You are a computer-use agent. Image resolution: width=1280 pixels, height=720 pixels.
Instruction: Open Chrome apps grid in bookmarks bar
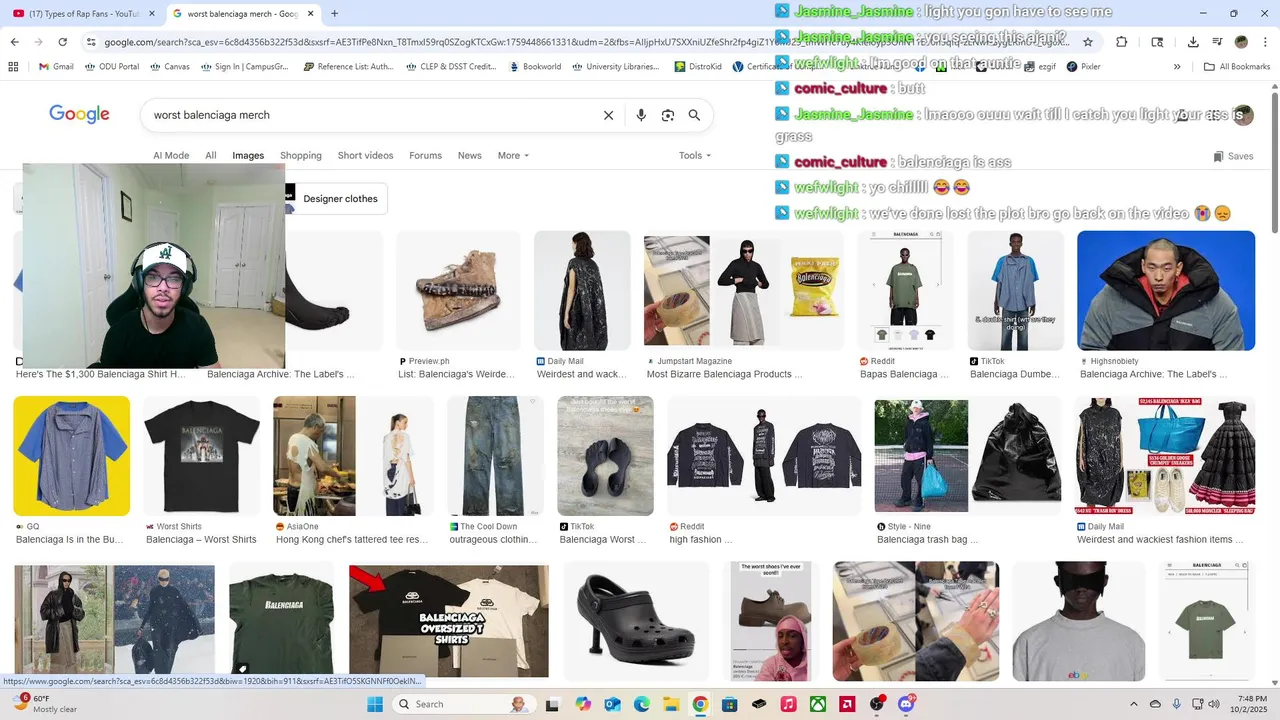[13, 67]
